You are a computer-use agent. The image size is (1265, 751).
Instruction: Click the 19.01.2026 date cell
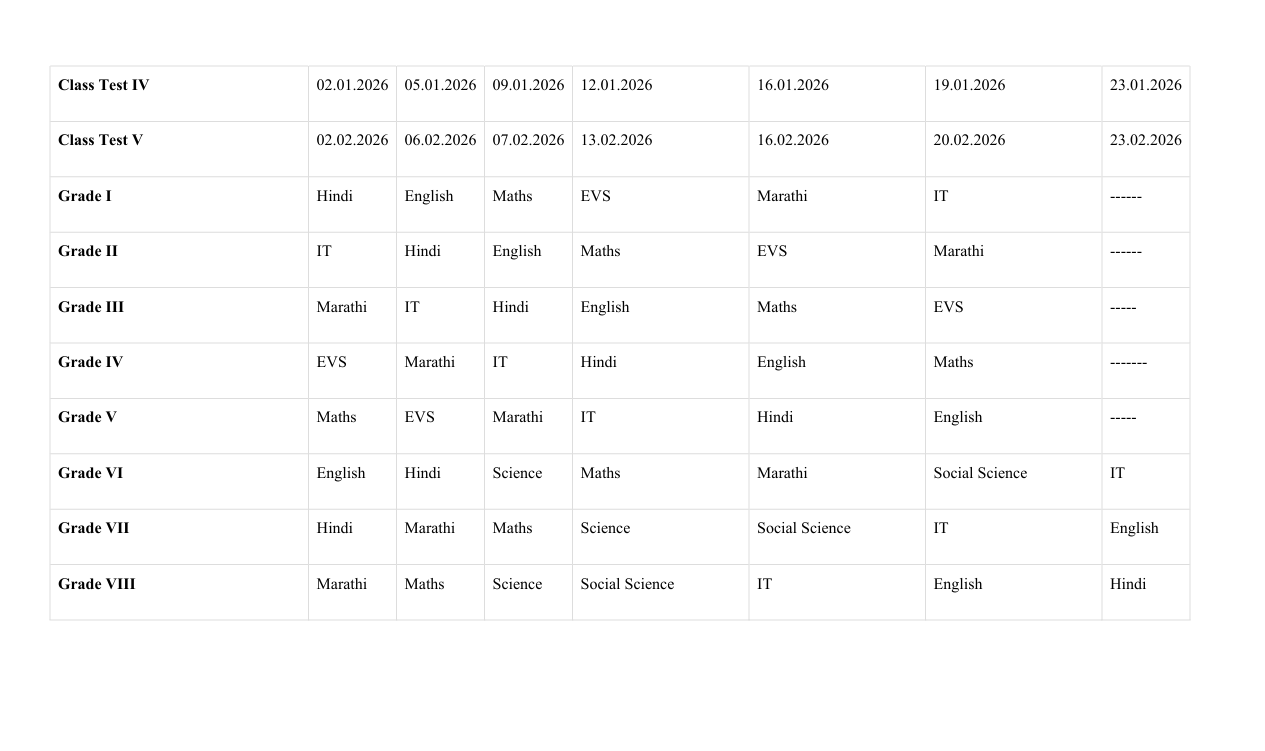969,85
